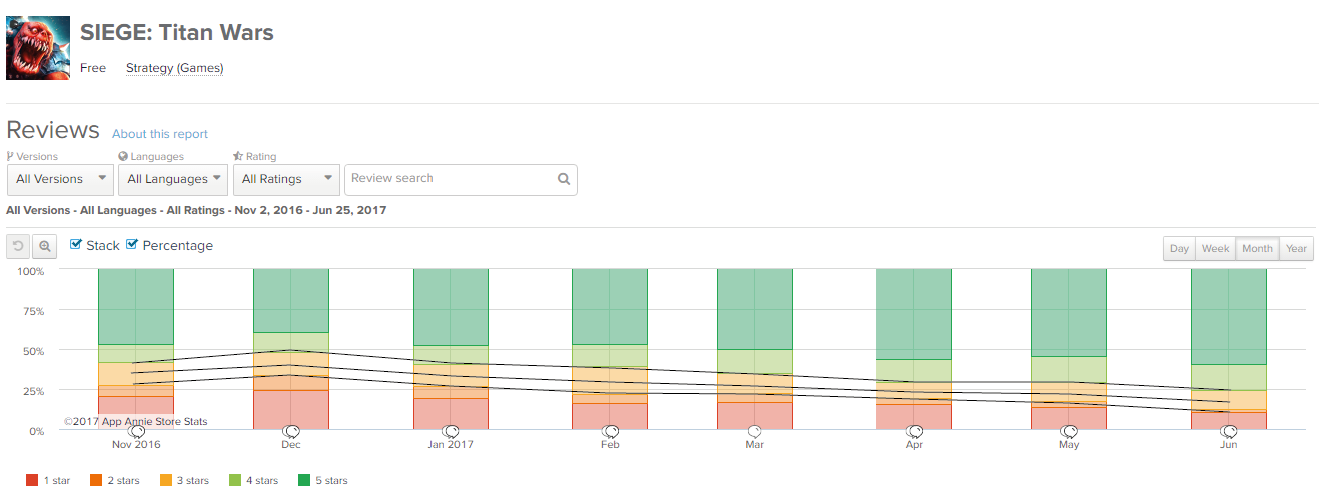Expand the All Versions dropdown

tap(60, 180)
